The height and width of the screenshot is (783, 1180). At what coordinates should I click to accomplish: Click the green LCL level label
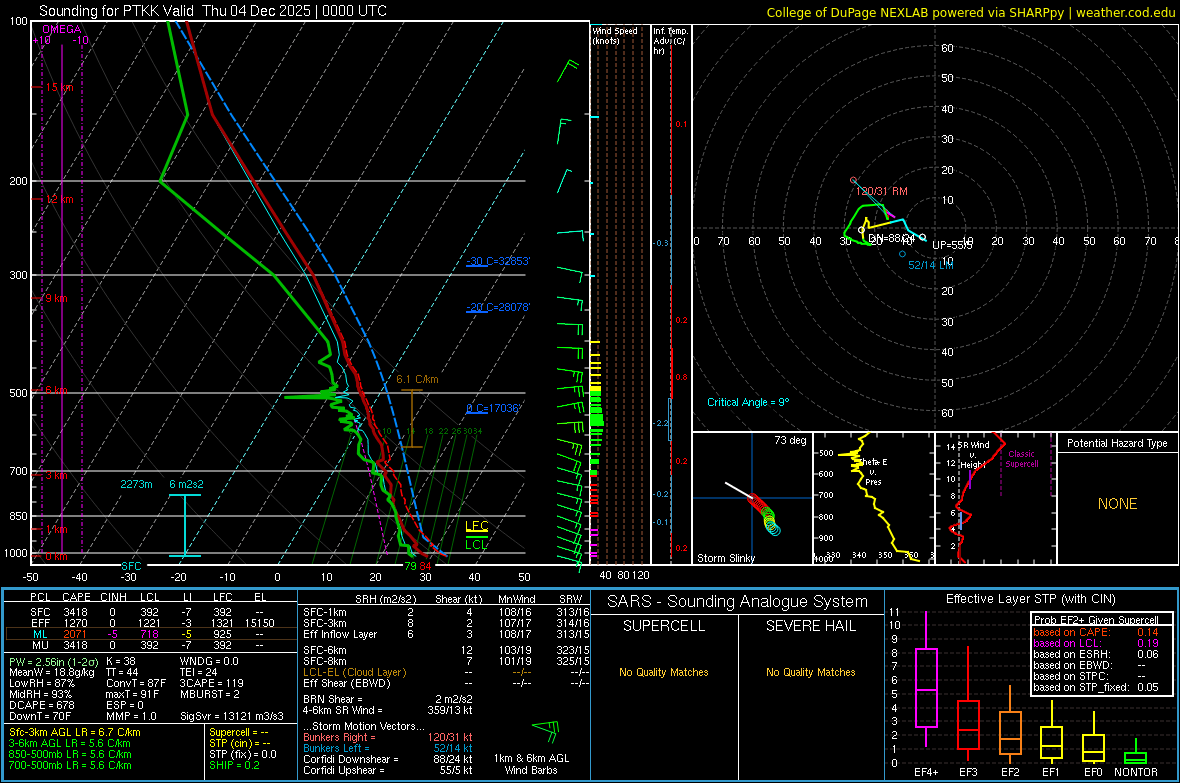476,544
